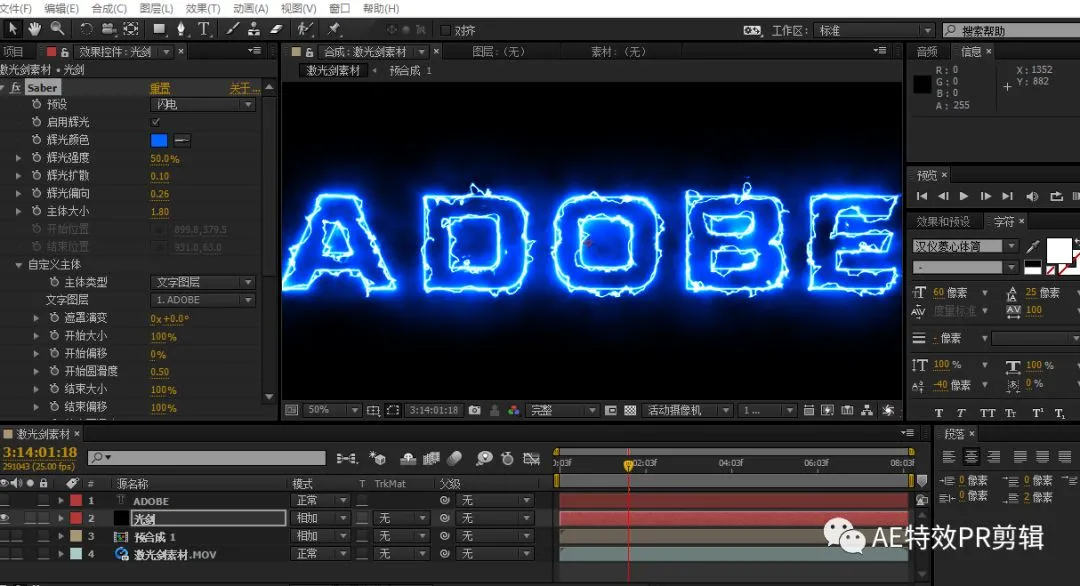Open the 编辑(E) menu
The height and width of the screenshot is (586, 1080).
61,8
